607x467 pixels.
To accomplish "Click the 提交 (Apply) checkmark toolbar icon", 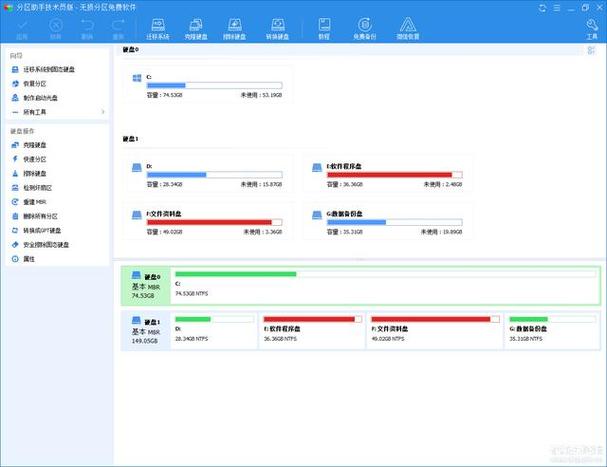I will [x=22, y=29].
